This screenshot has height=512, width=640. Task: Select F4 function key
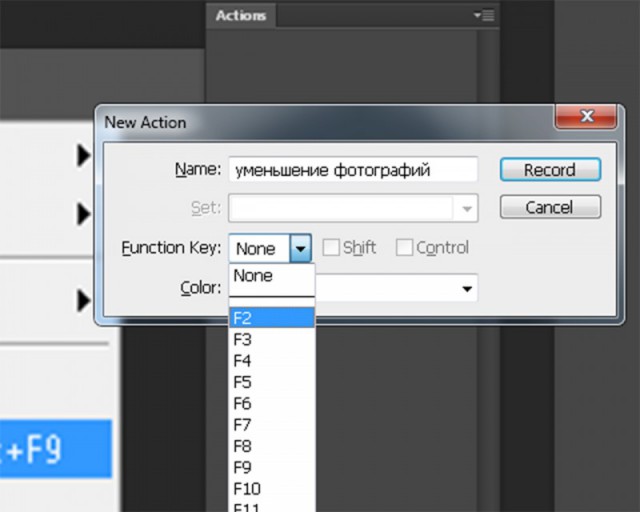point(272,361)
